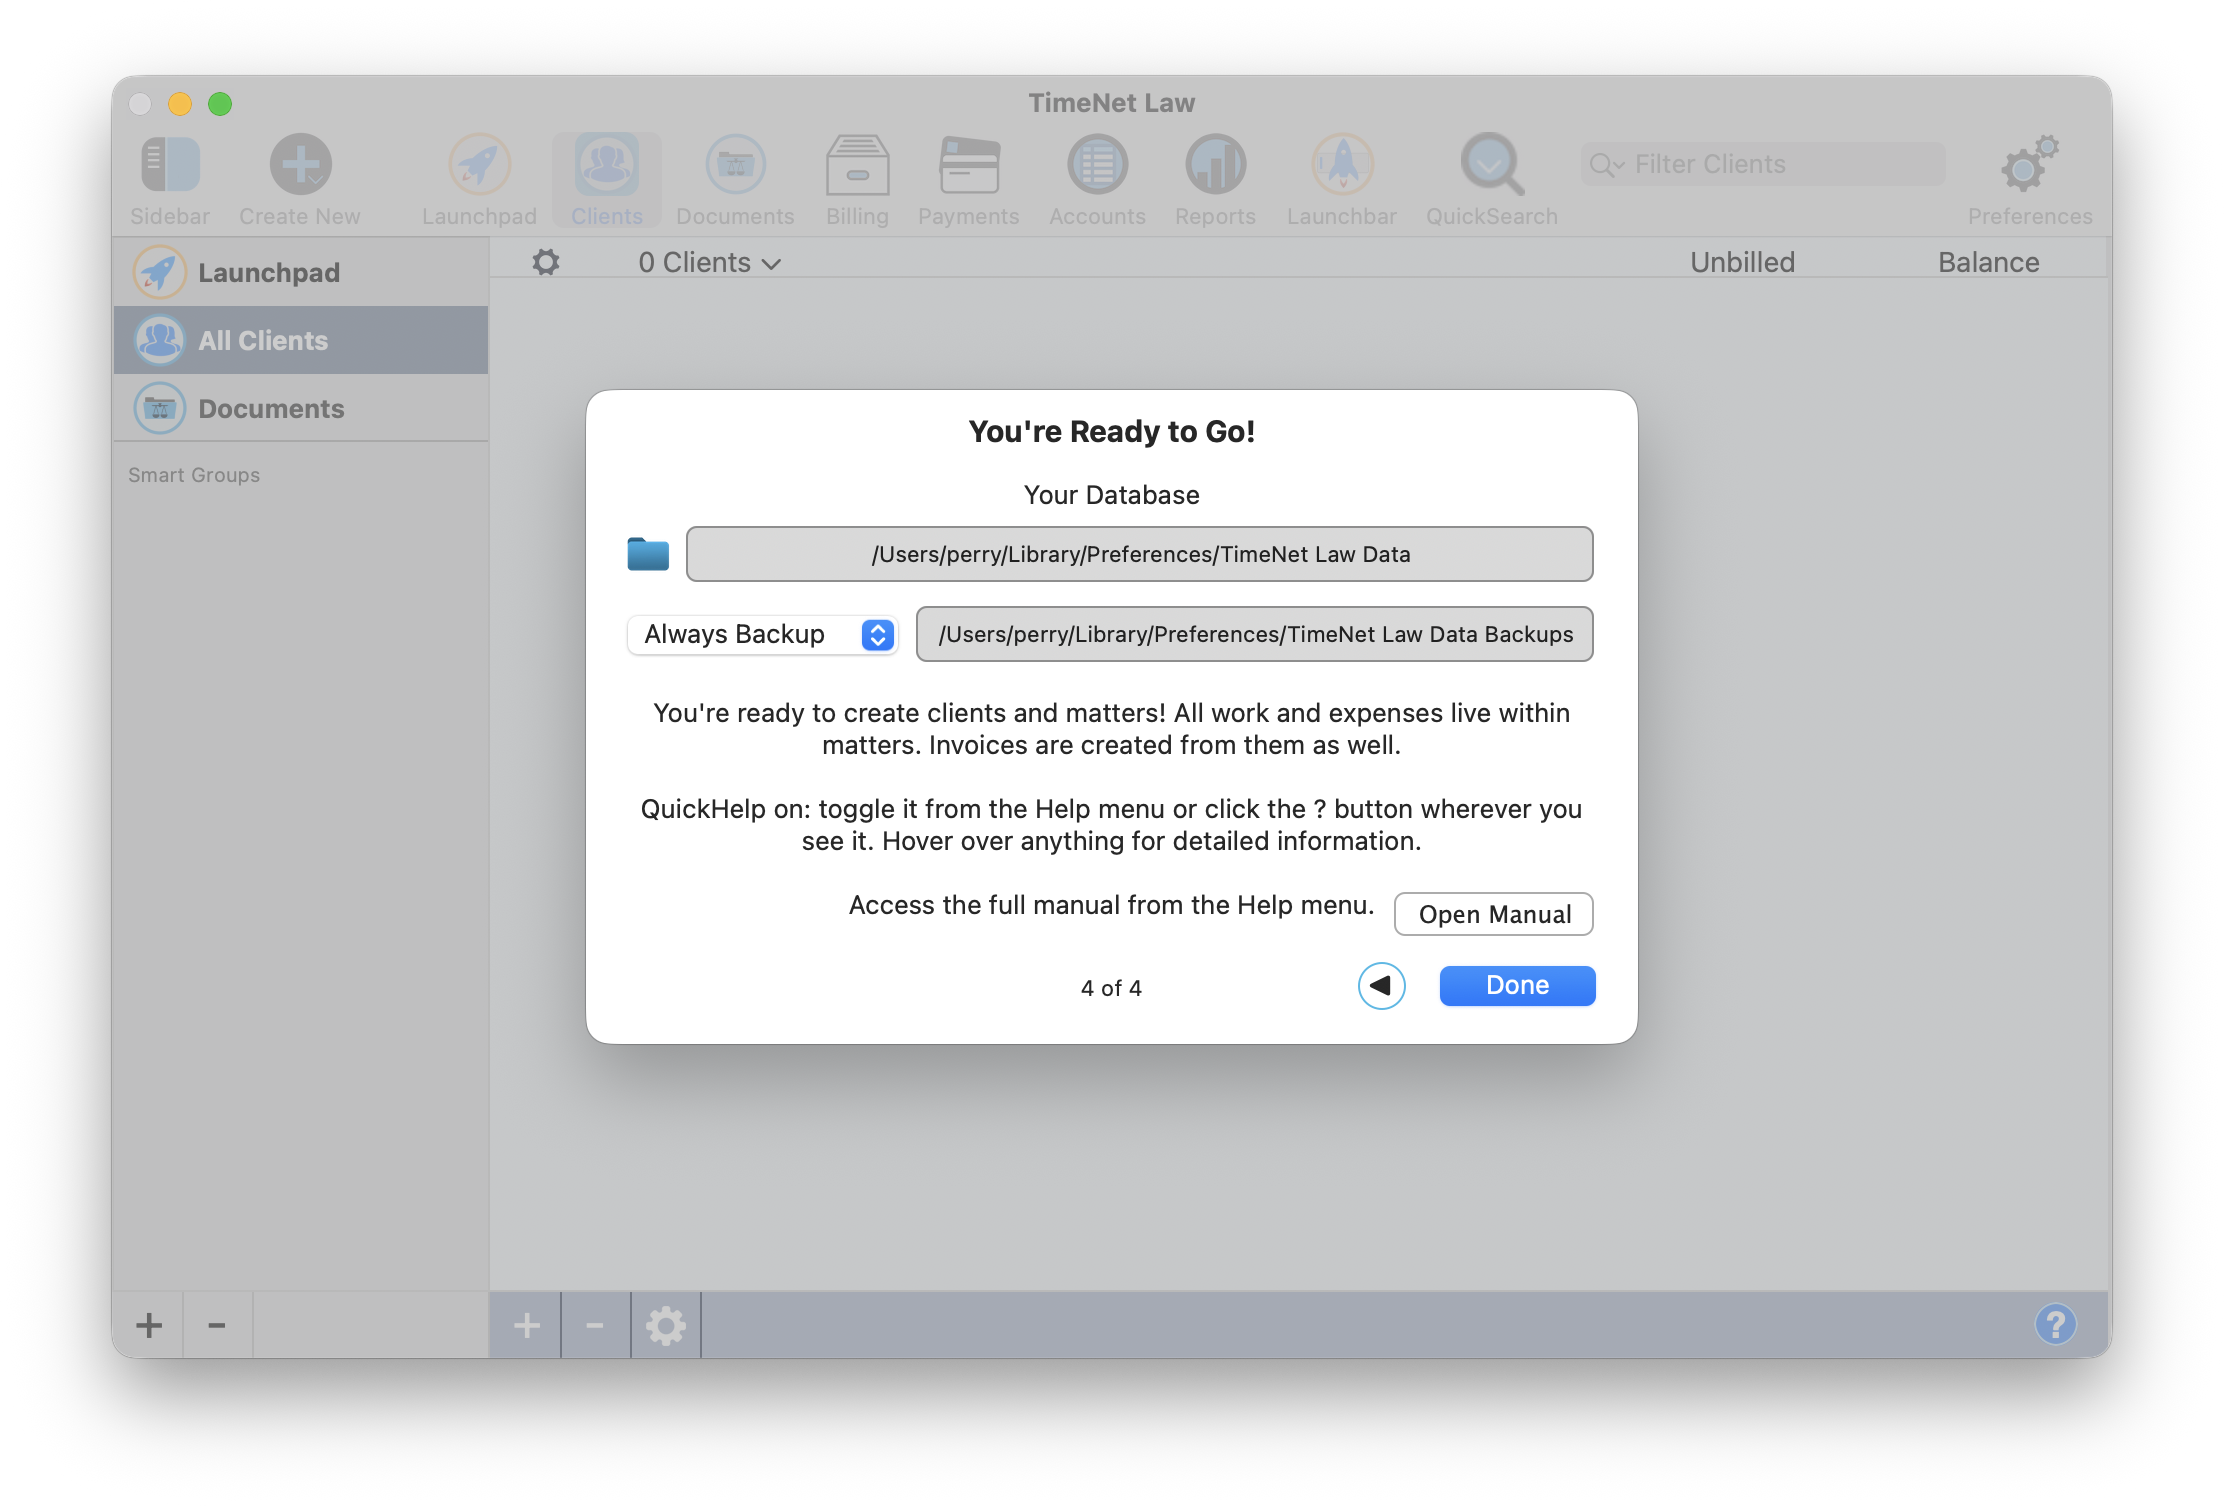Screen dimensions: 2224x1506
Task: Click the Filter Clients search field
Action: point(1763,164)
